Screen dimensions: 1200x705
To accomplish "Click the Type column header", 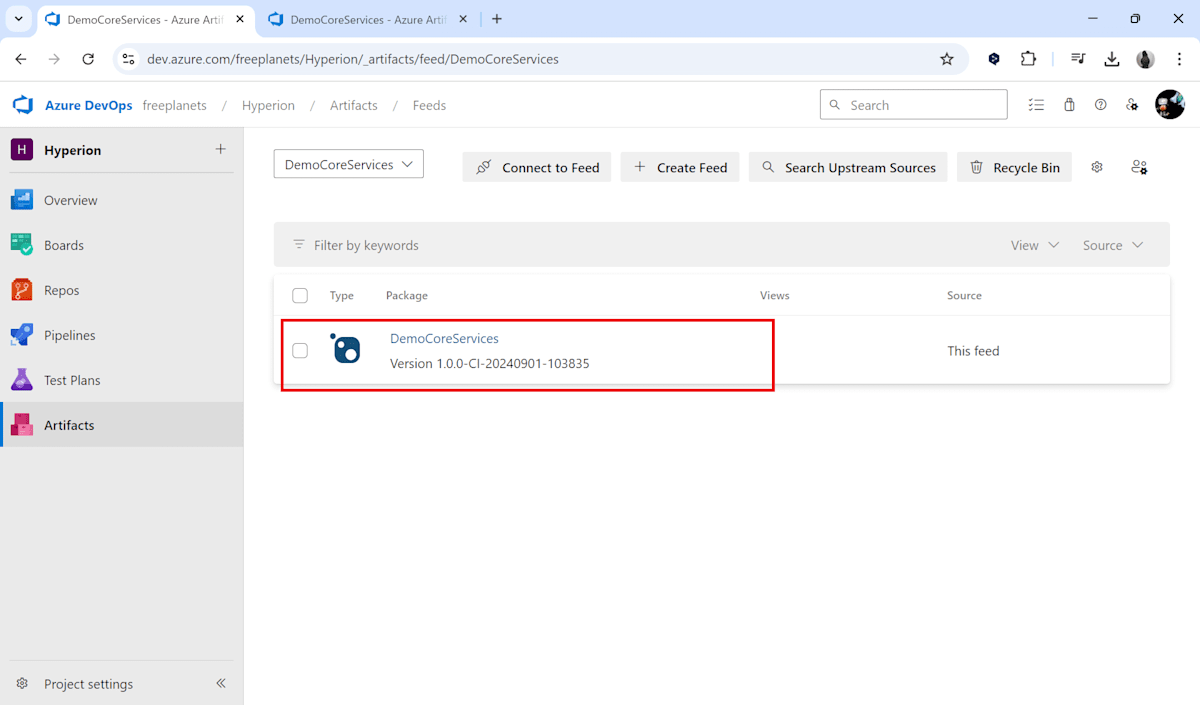I will coord(342,295).
